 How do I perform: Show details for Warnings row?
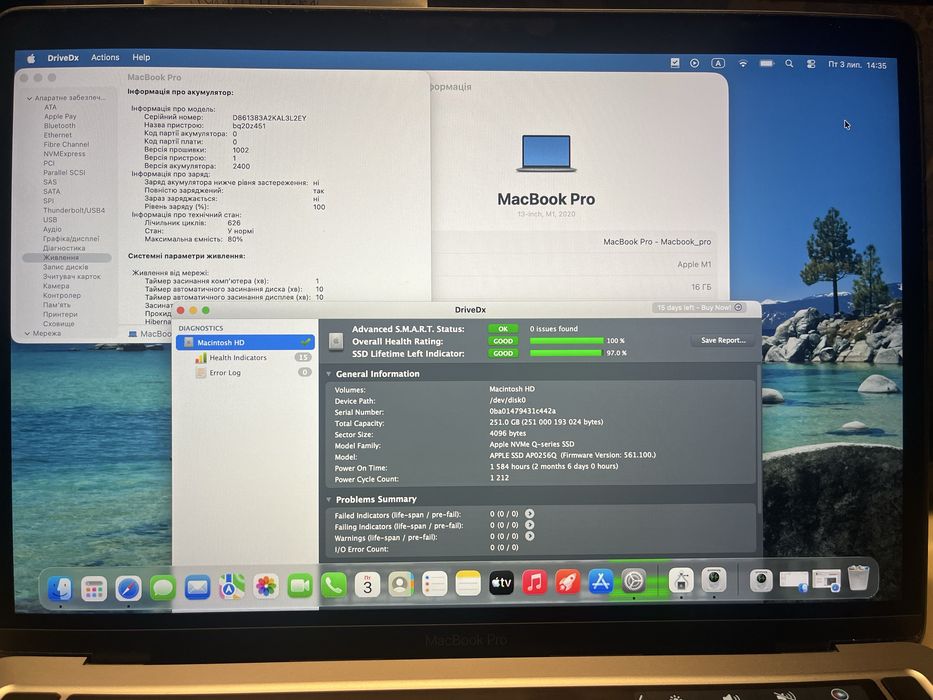click(530, 536)
